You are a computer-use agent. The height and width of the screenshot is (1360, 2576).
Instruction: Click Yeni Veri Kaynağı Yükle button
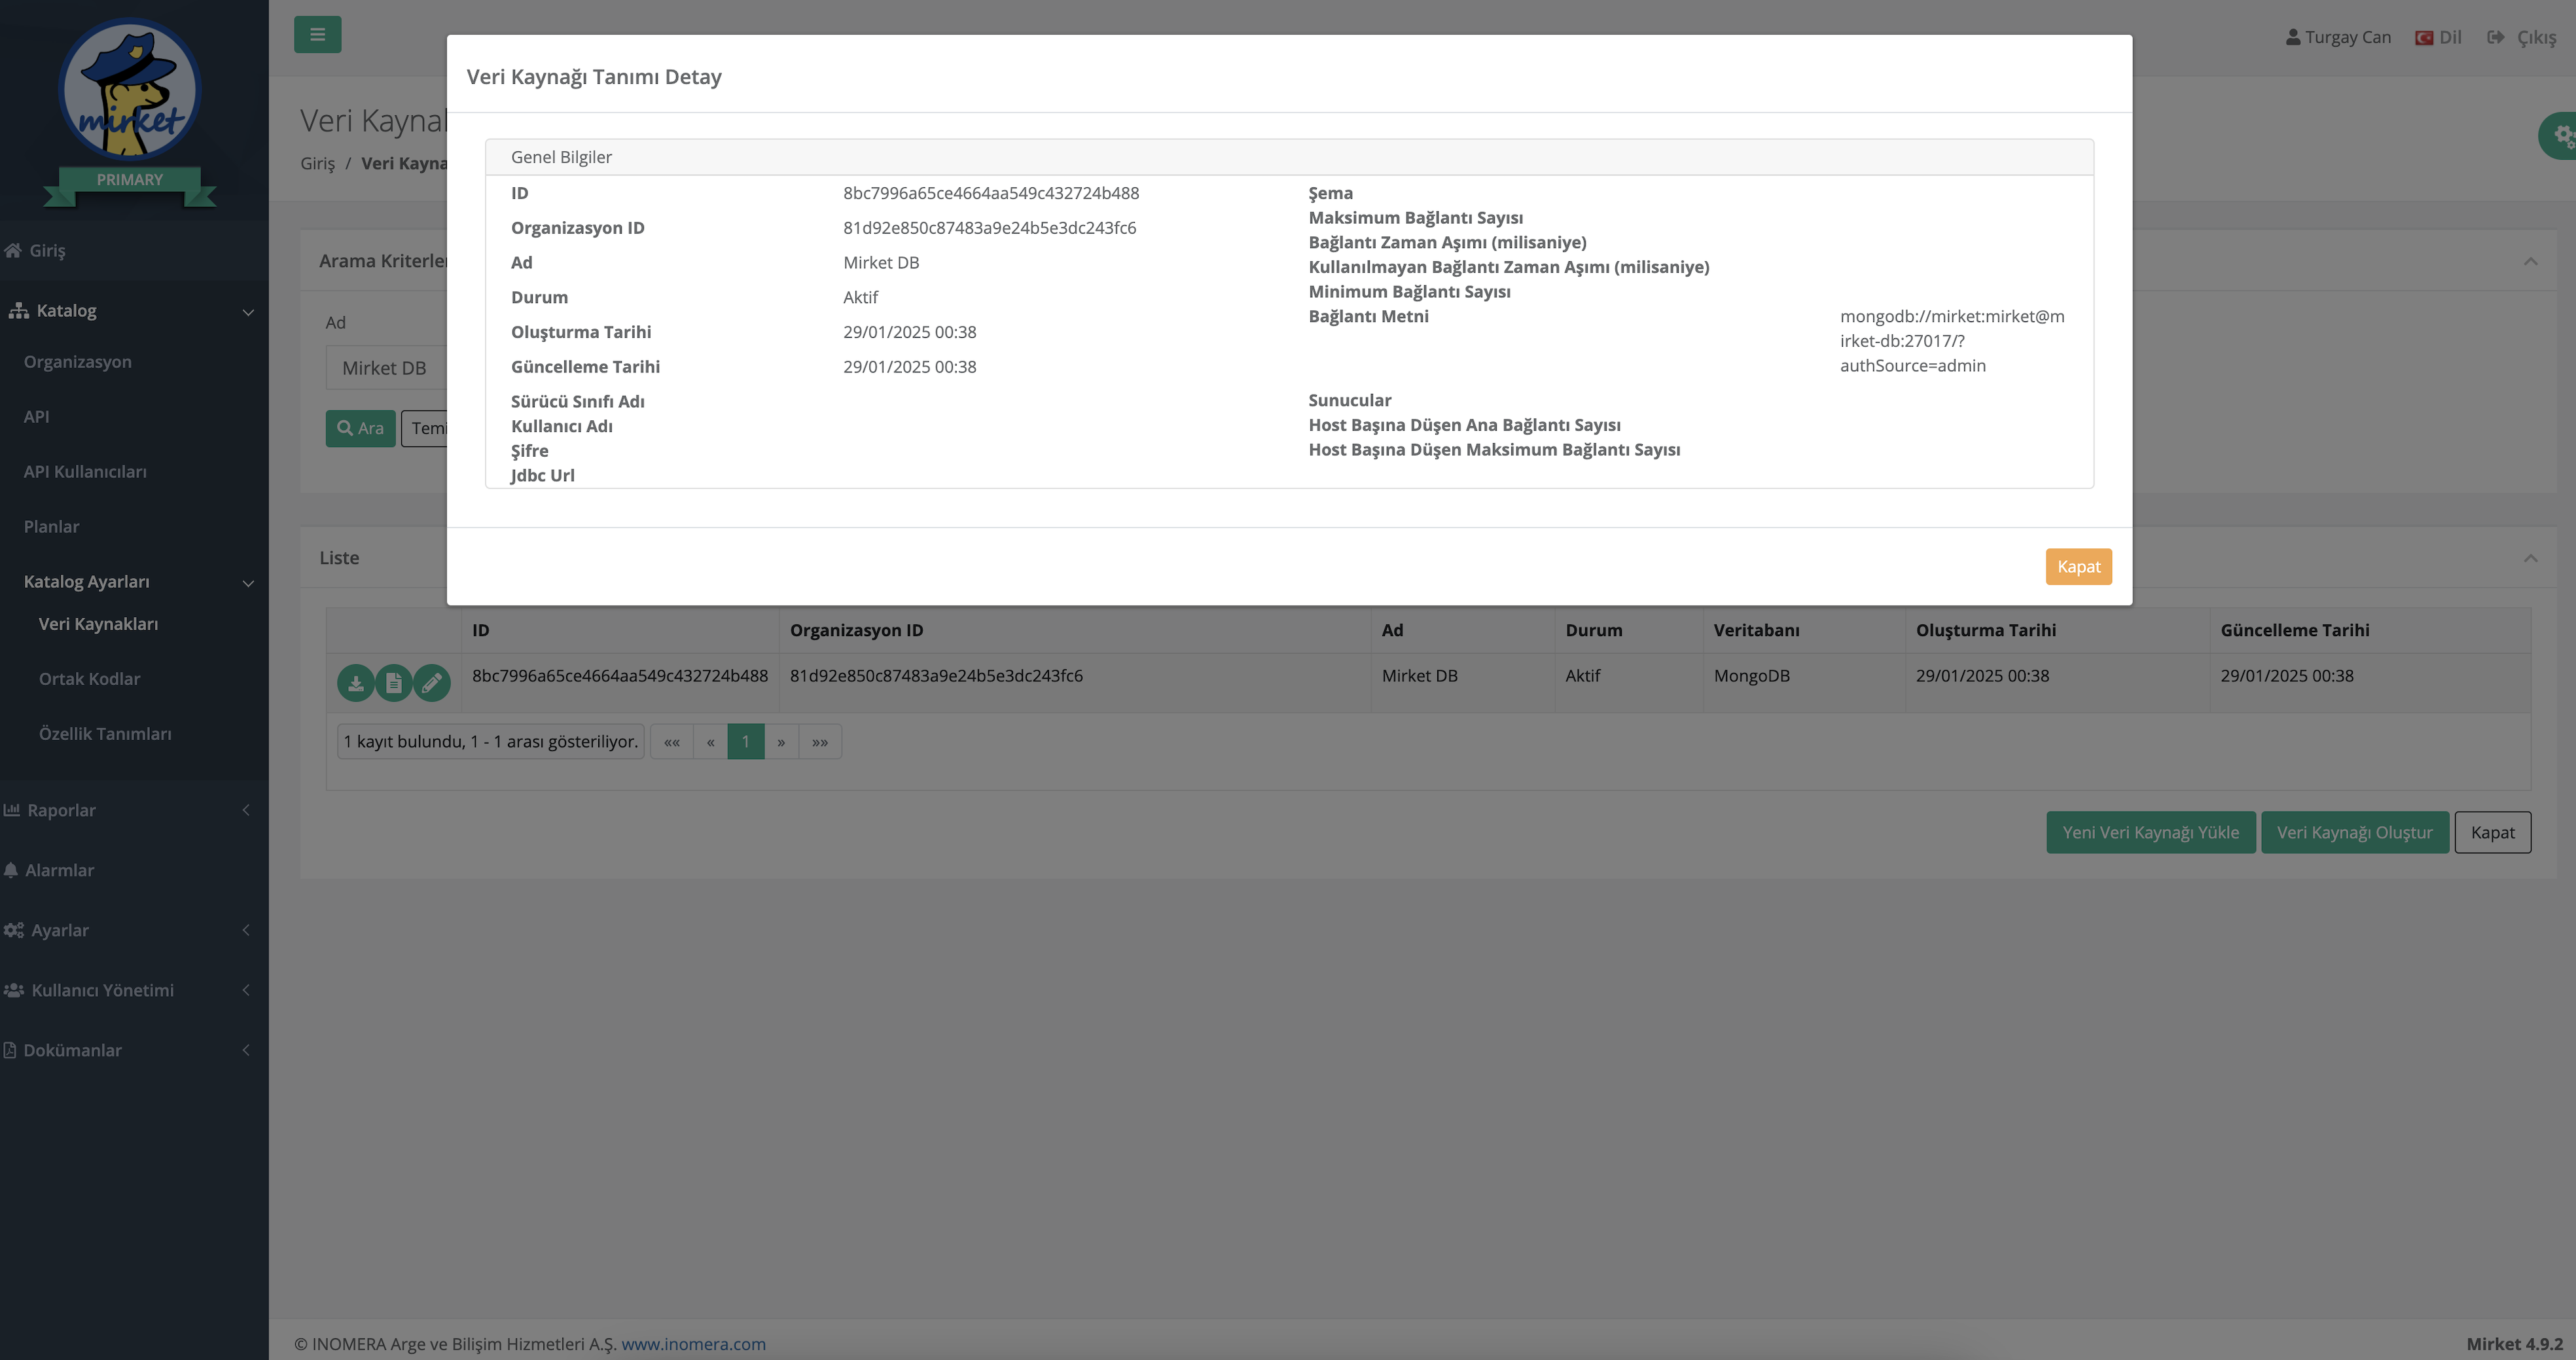[x=2150, y=832]
